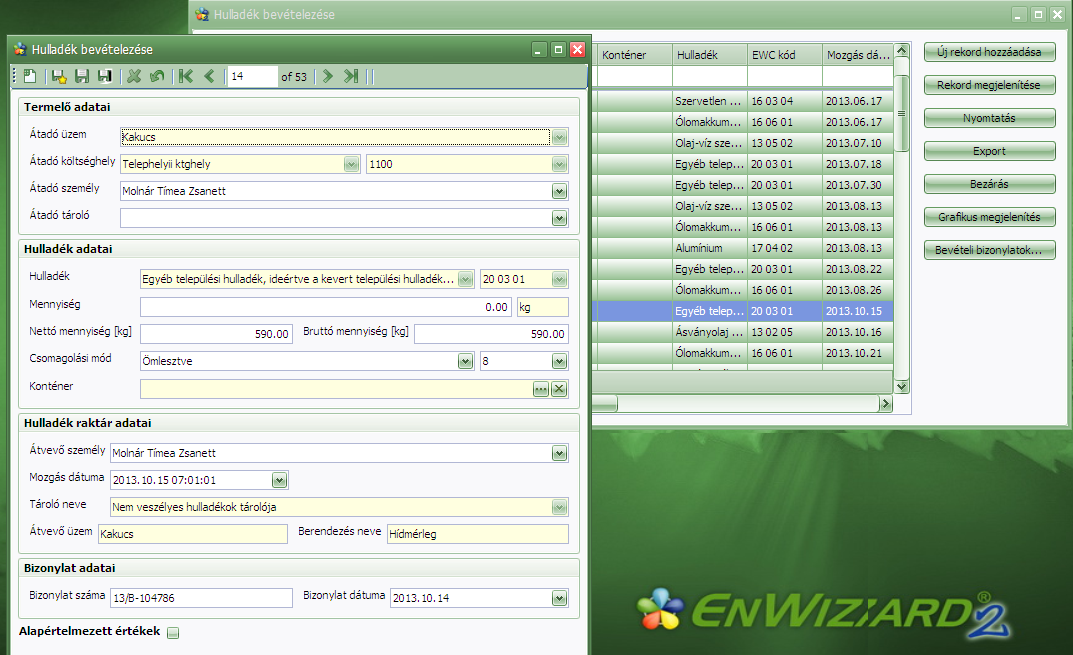Sort table by the Hulladék column header
This screenshot has width=1073, height=655.
[710, 55]
